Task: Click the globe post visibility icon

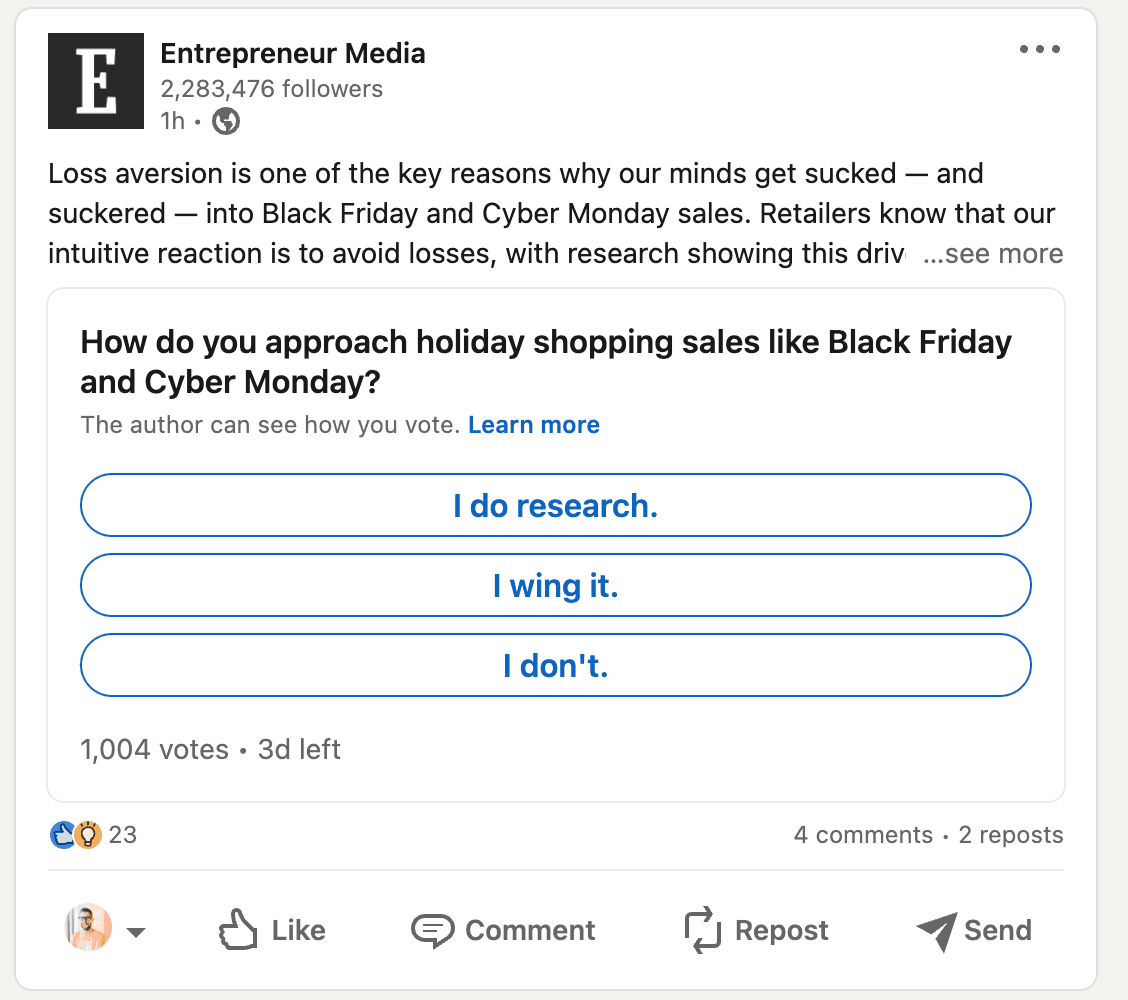Action: (x=225, y=121)
